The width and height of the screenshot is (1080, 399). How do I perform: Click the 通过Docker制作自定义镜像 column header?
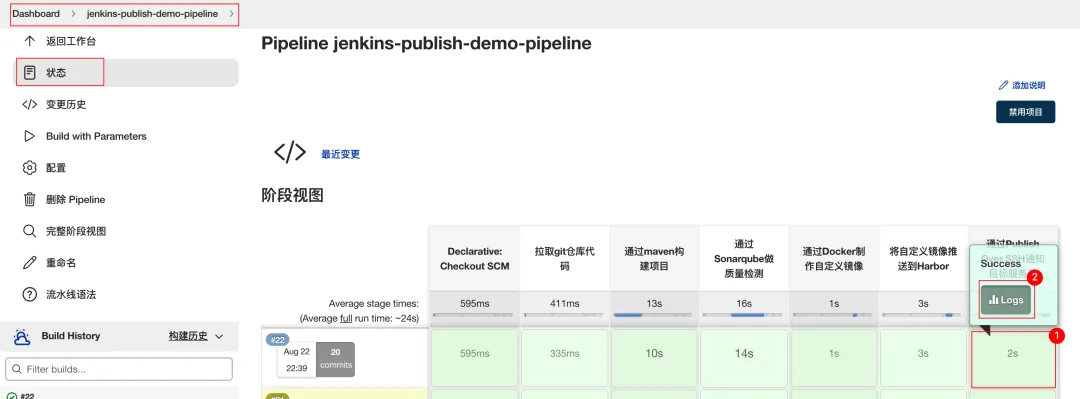click(x=834, y=259)
